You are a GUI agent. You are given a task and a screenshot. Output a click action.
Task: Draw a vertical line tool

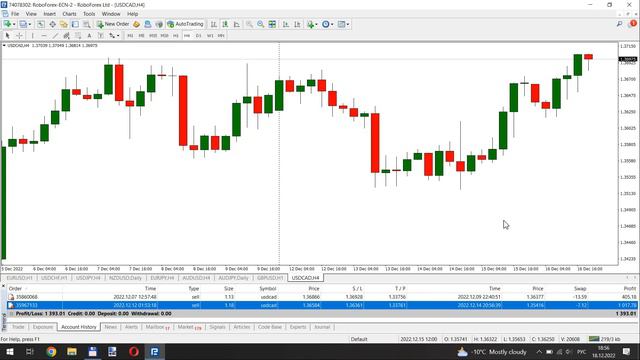[33, 36]
